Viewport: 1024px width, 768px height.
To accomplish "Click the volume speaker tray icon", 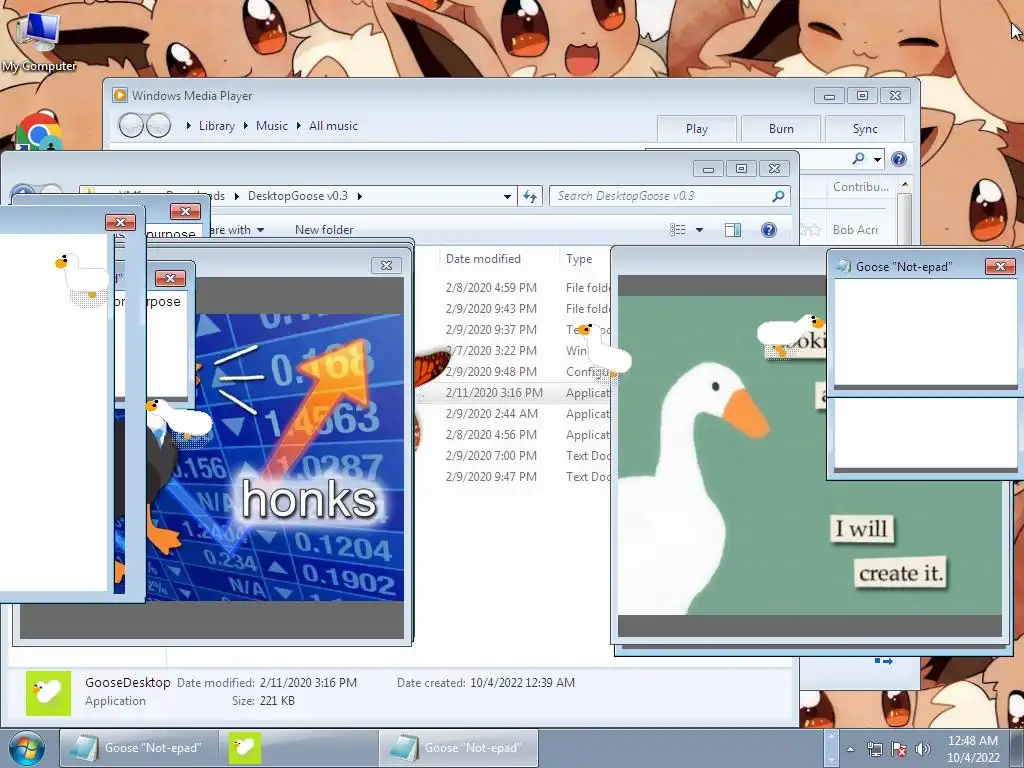I will 922,749.
